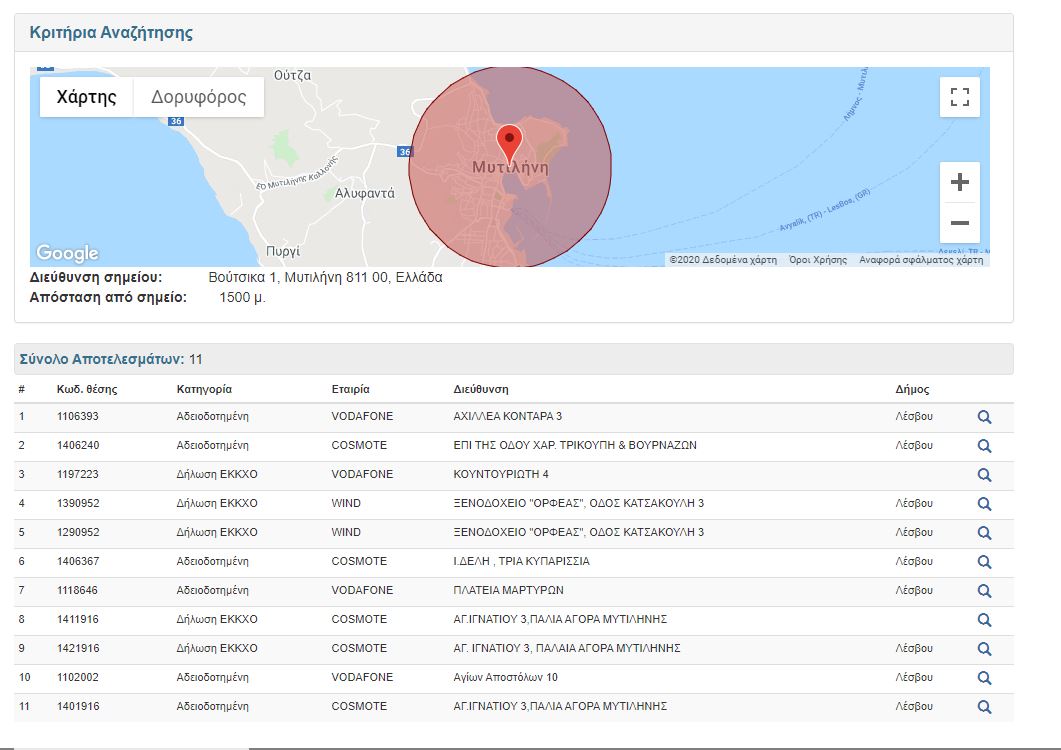Click magnifier icon for row 1390952

point(985,504)
